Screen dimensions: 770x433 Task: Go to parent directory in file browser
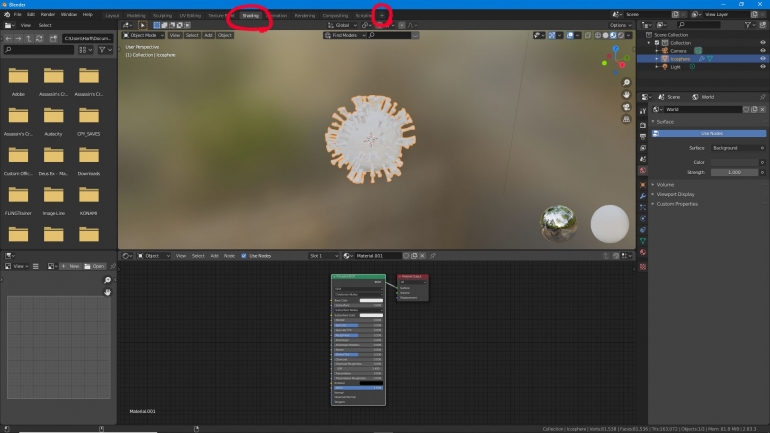click(x=29, y=38)
